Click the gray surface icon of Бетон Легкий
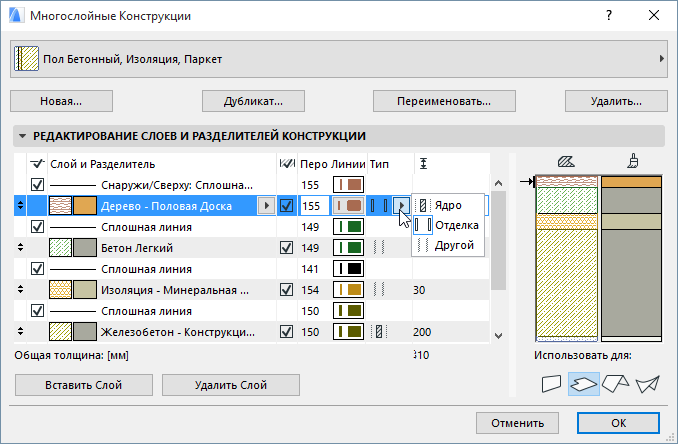 click(x=85, y=248)
